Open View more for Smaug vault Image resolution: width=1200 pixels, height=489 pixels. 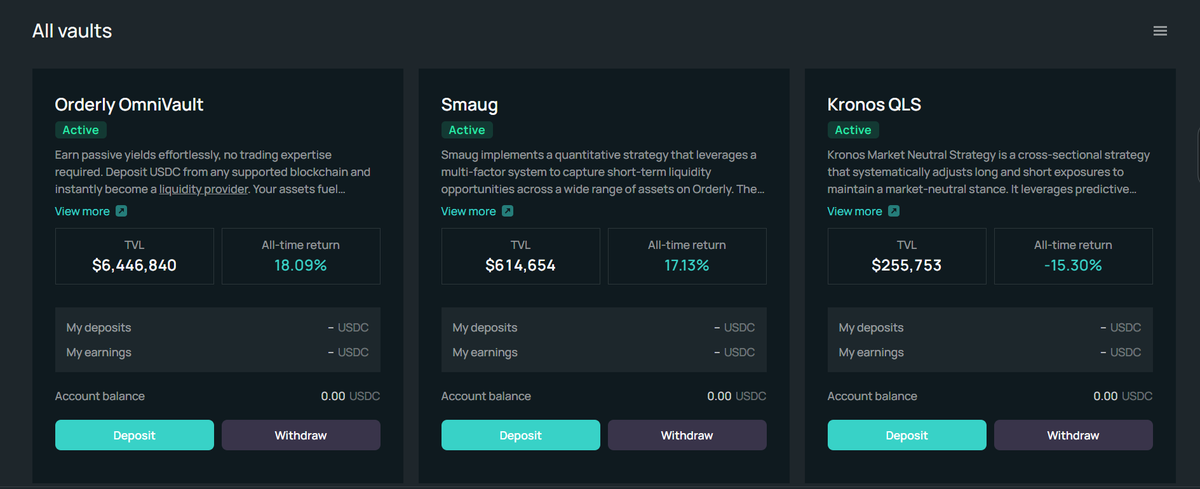(x=477, y=211)
